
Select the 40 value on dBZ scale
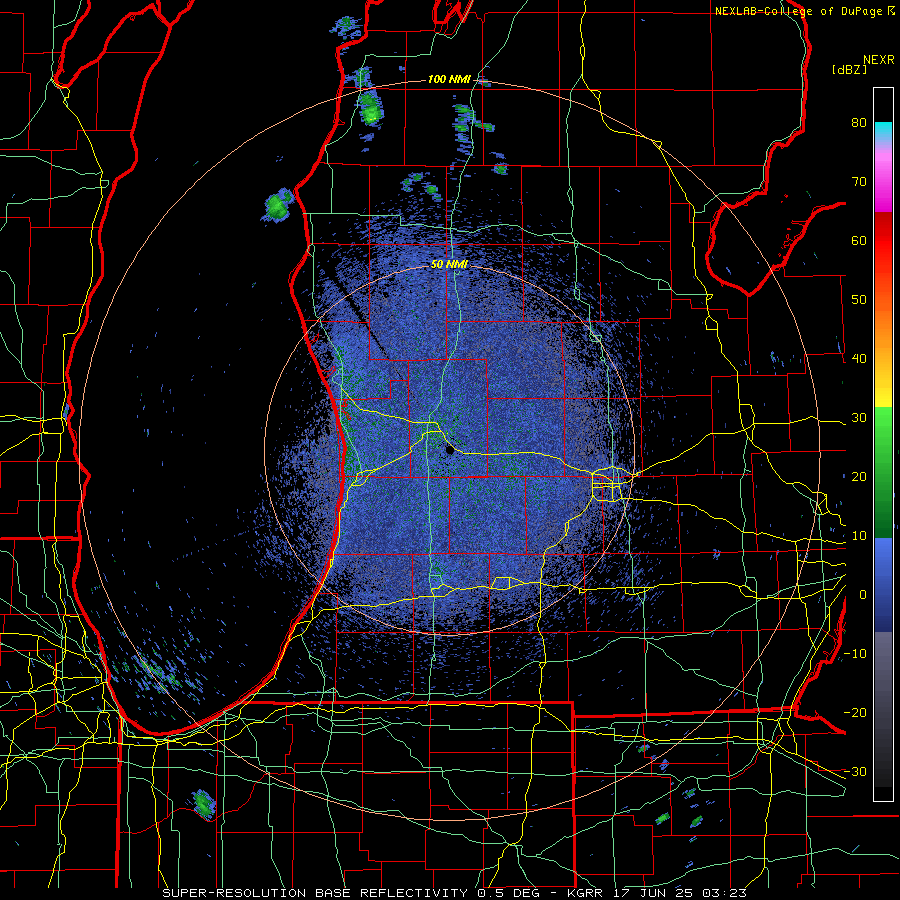point(859,359)
